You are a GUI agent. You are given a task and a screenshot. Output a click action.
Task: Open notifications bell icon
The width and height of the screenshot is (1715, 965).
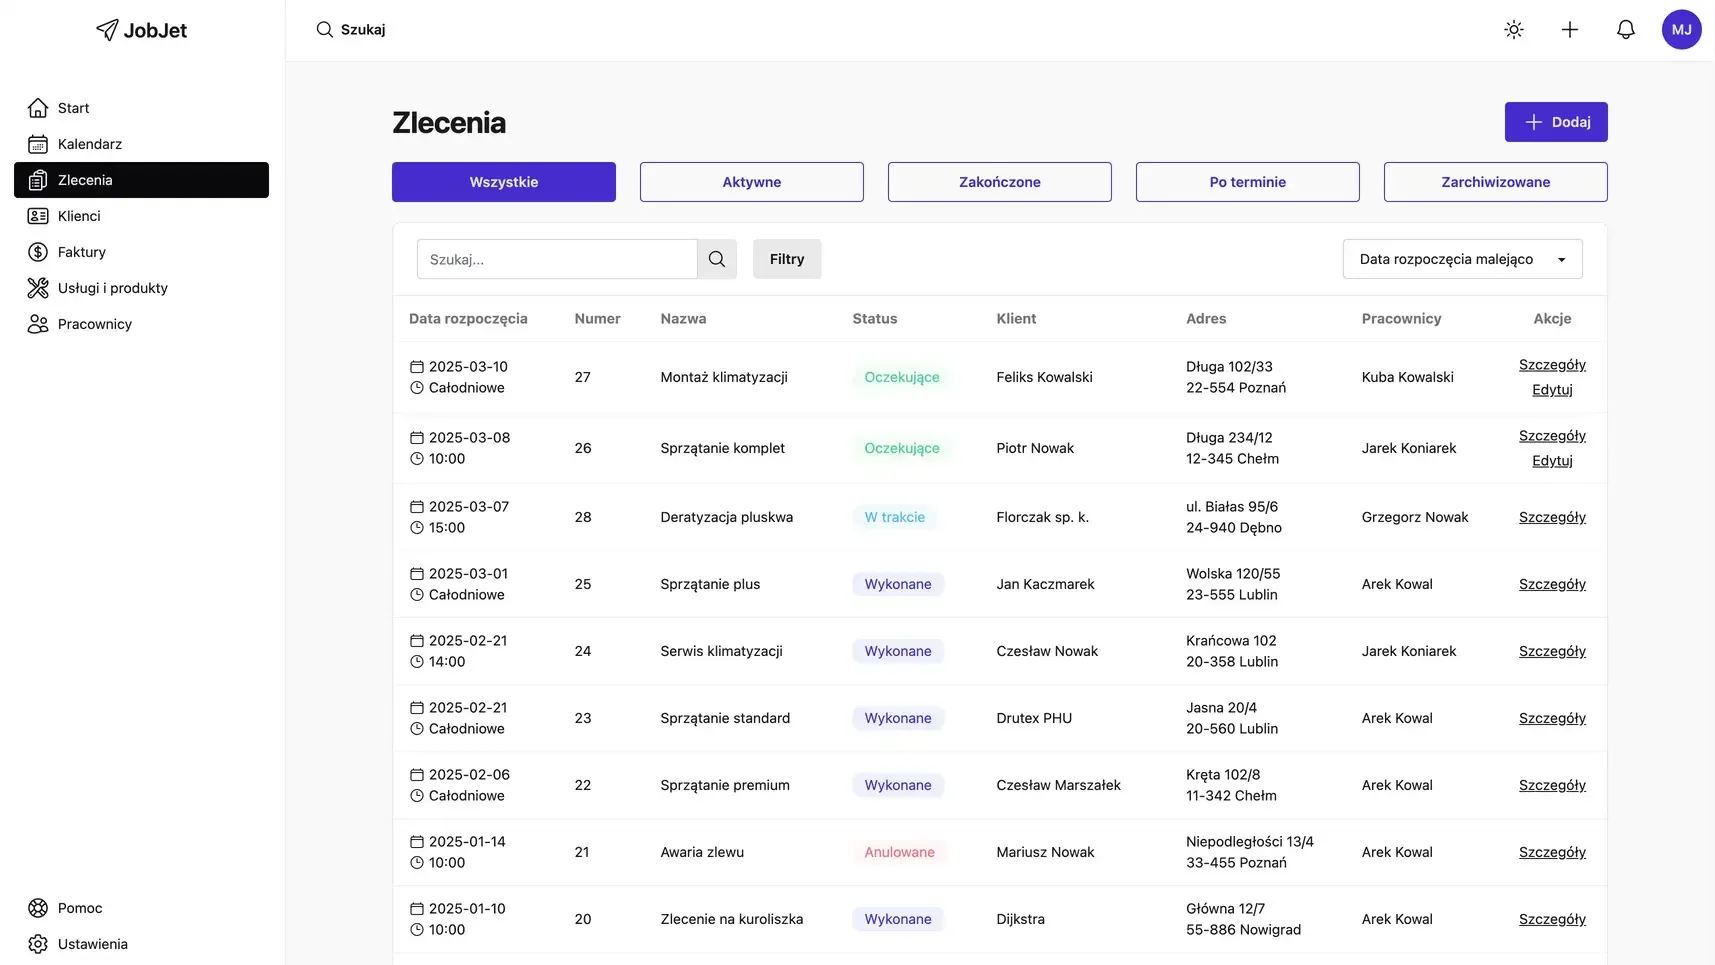pos(1626,30)
